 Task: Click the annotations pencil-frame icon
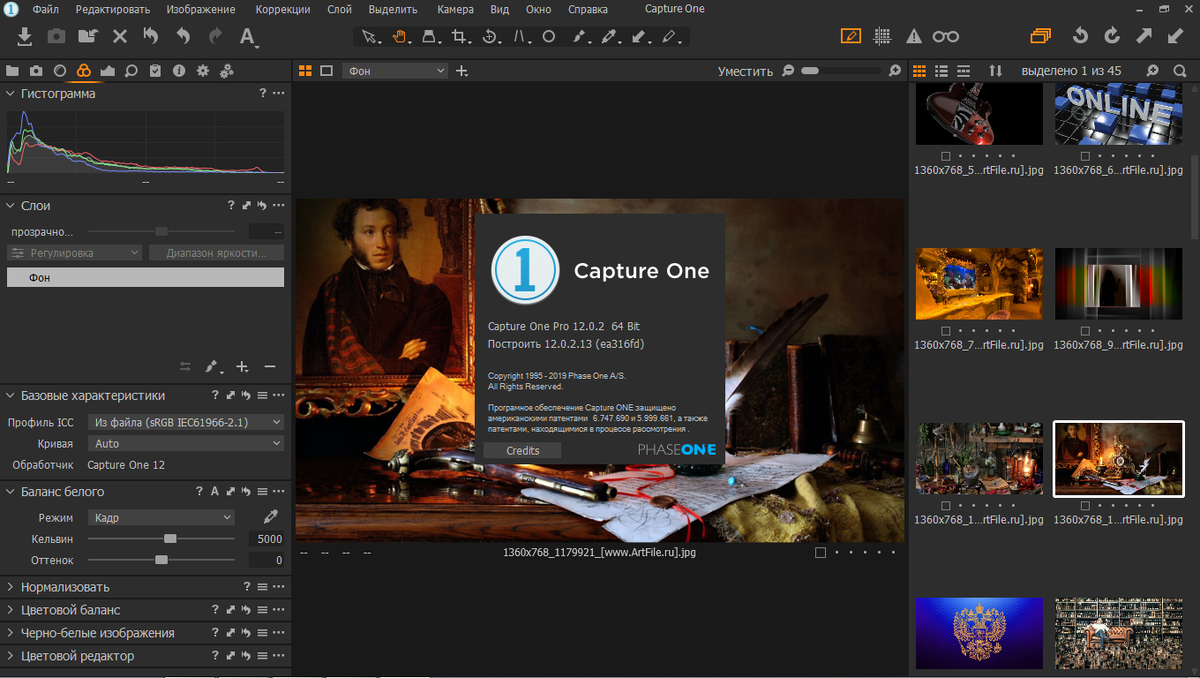coord(851,36)
